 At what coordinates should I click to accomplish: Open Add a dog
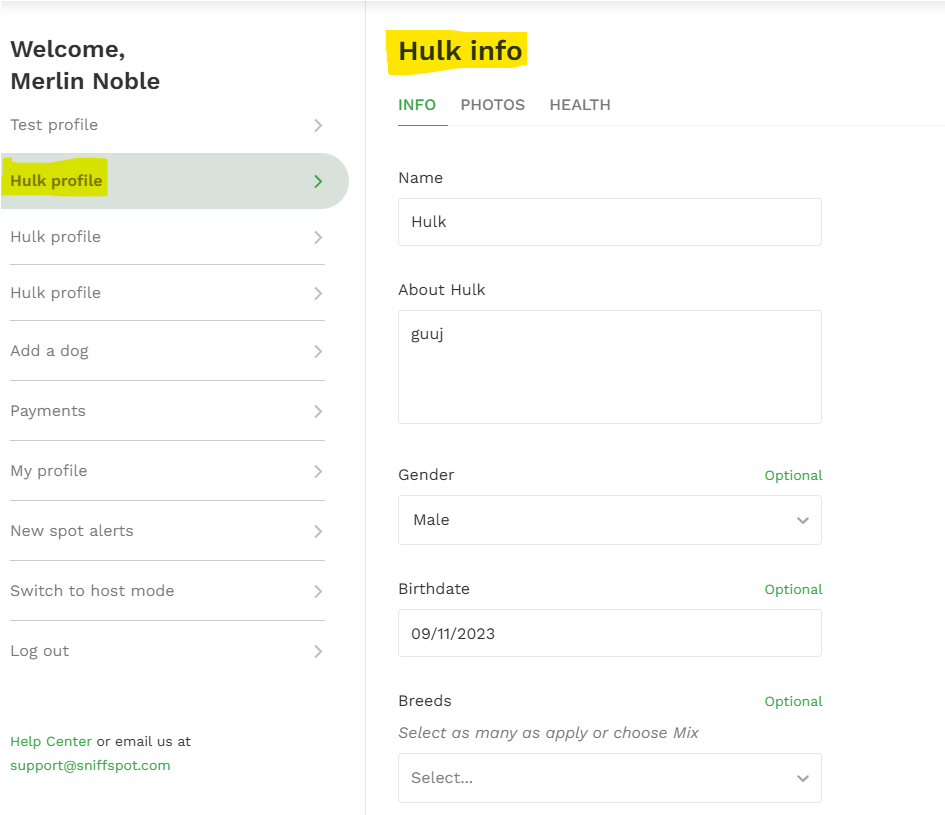click(x=168, y=351)
